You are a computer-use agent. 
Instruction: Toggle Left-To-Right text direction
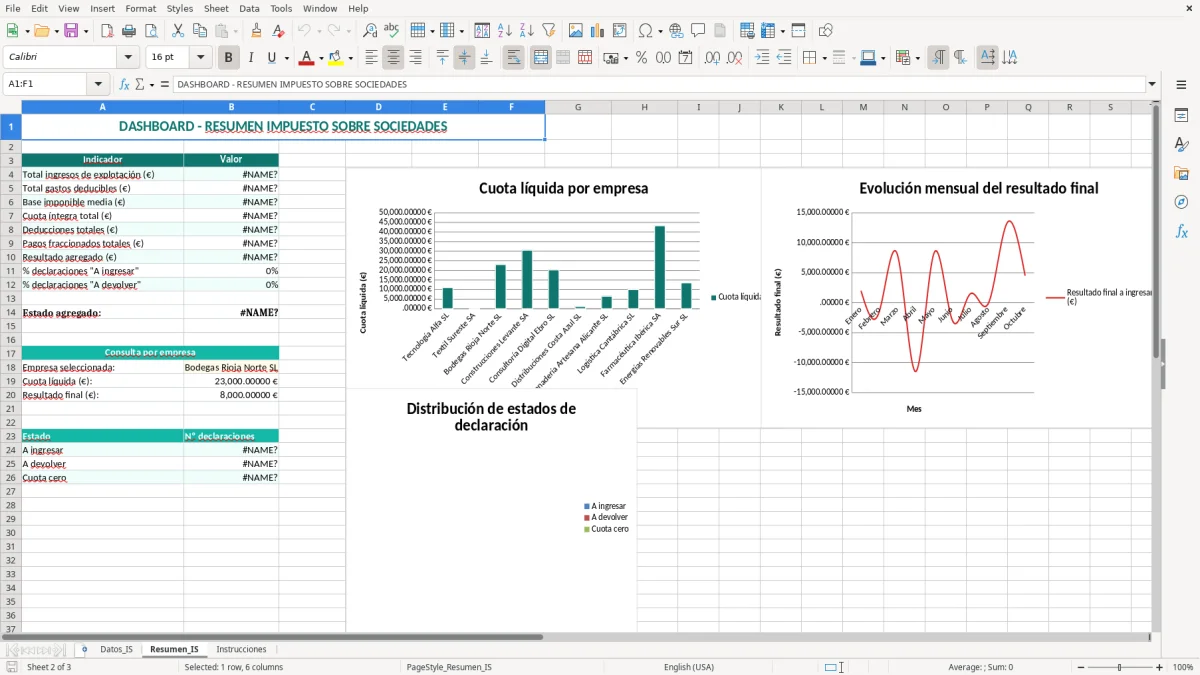tap(938, 58)
